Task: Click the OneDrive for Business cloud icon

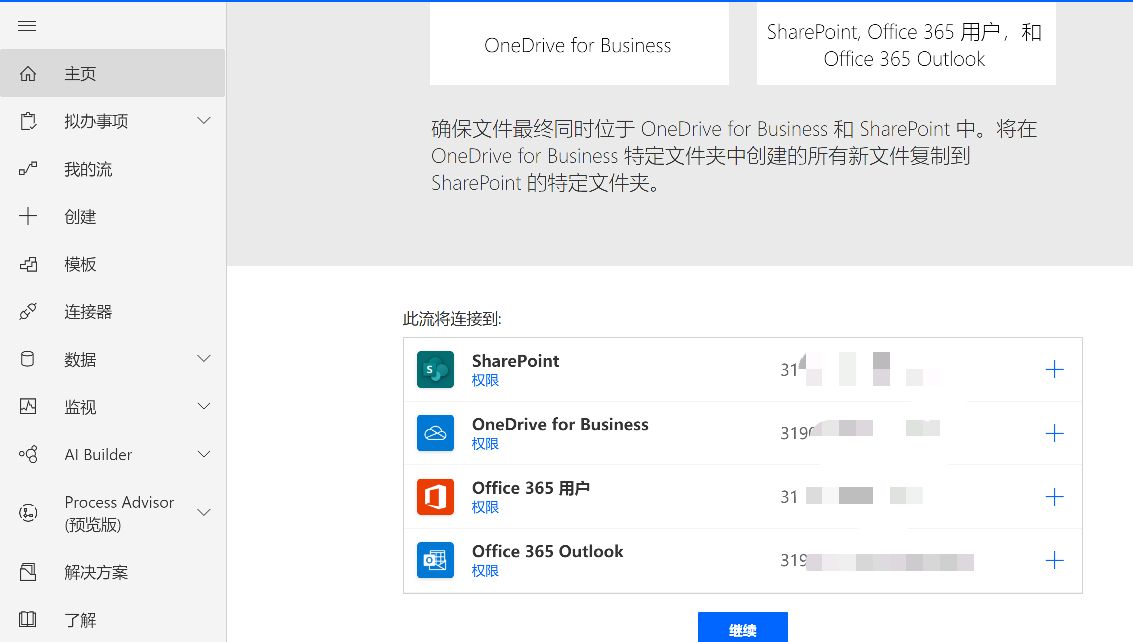Action: [x=435, y=433]
